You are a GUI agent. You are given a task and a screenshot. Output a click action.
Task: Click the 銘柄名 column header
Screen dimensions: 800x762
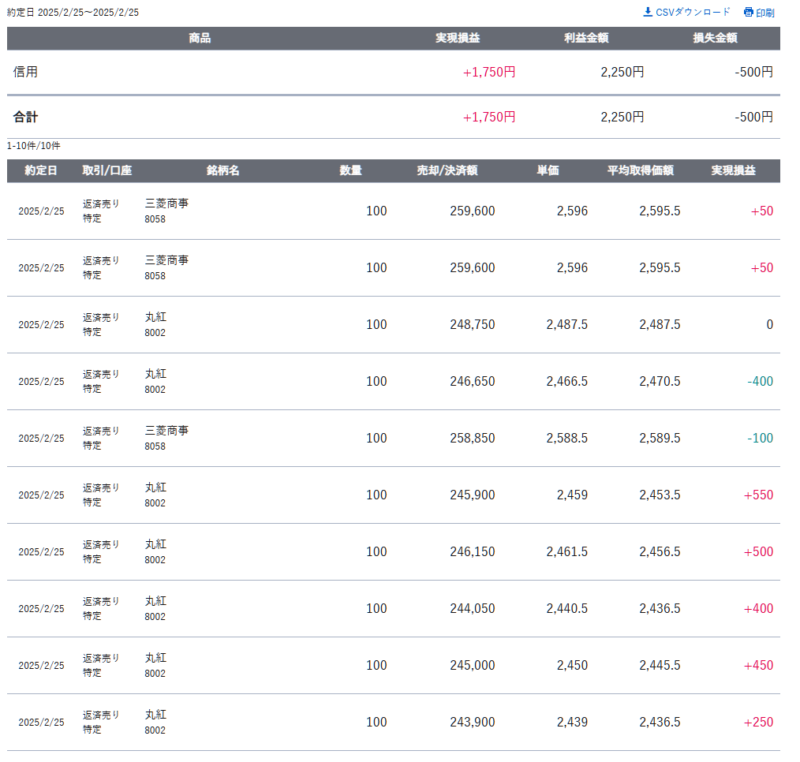tap(223, 170)
